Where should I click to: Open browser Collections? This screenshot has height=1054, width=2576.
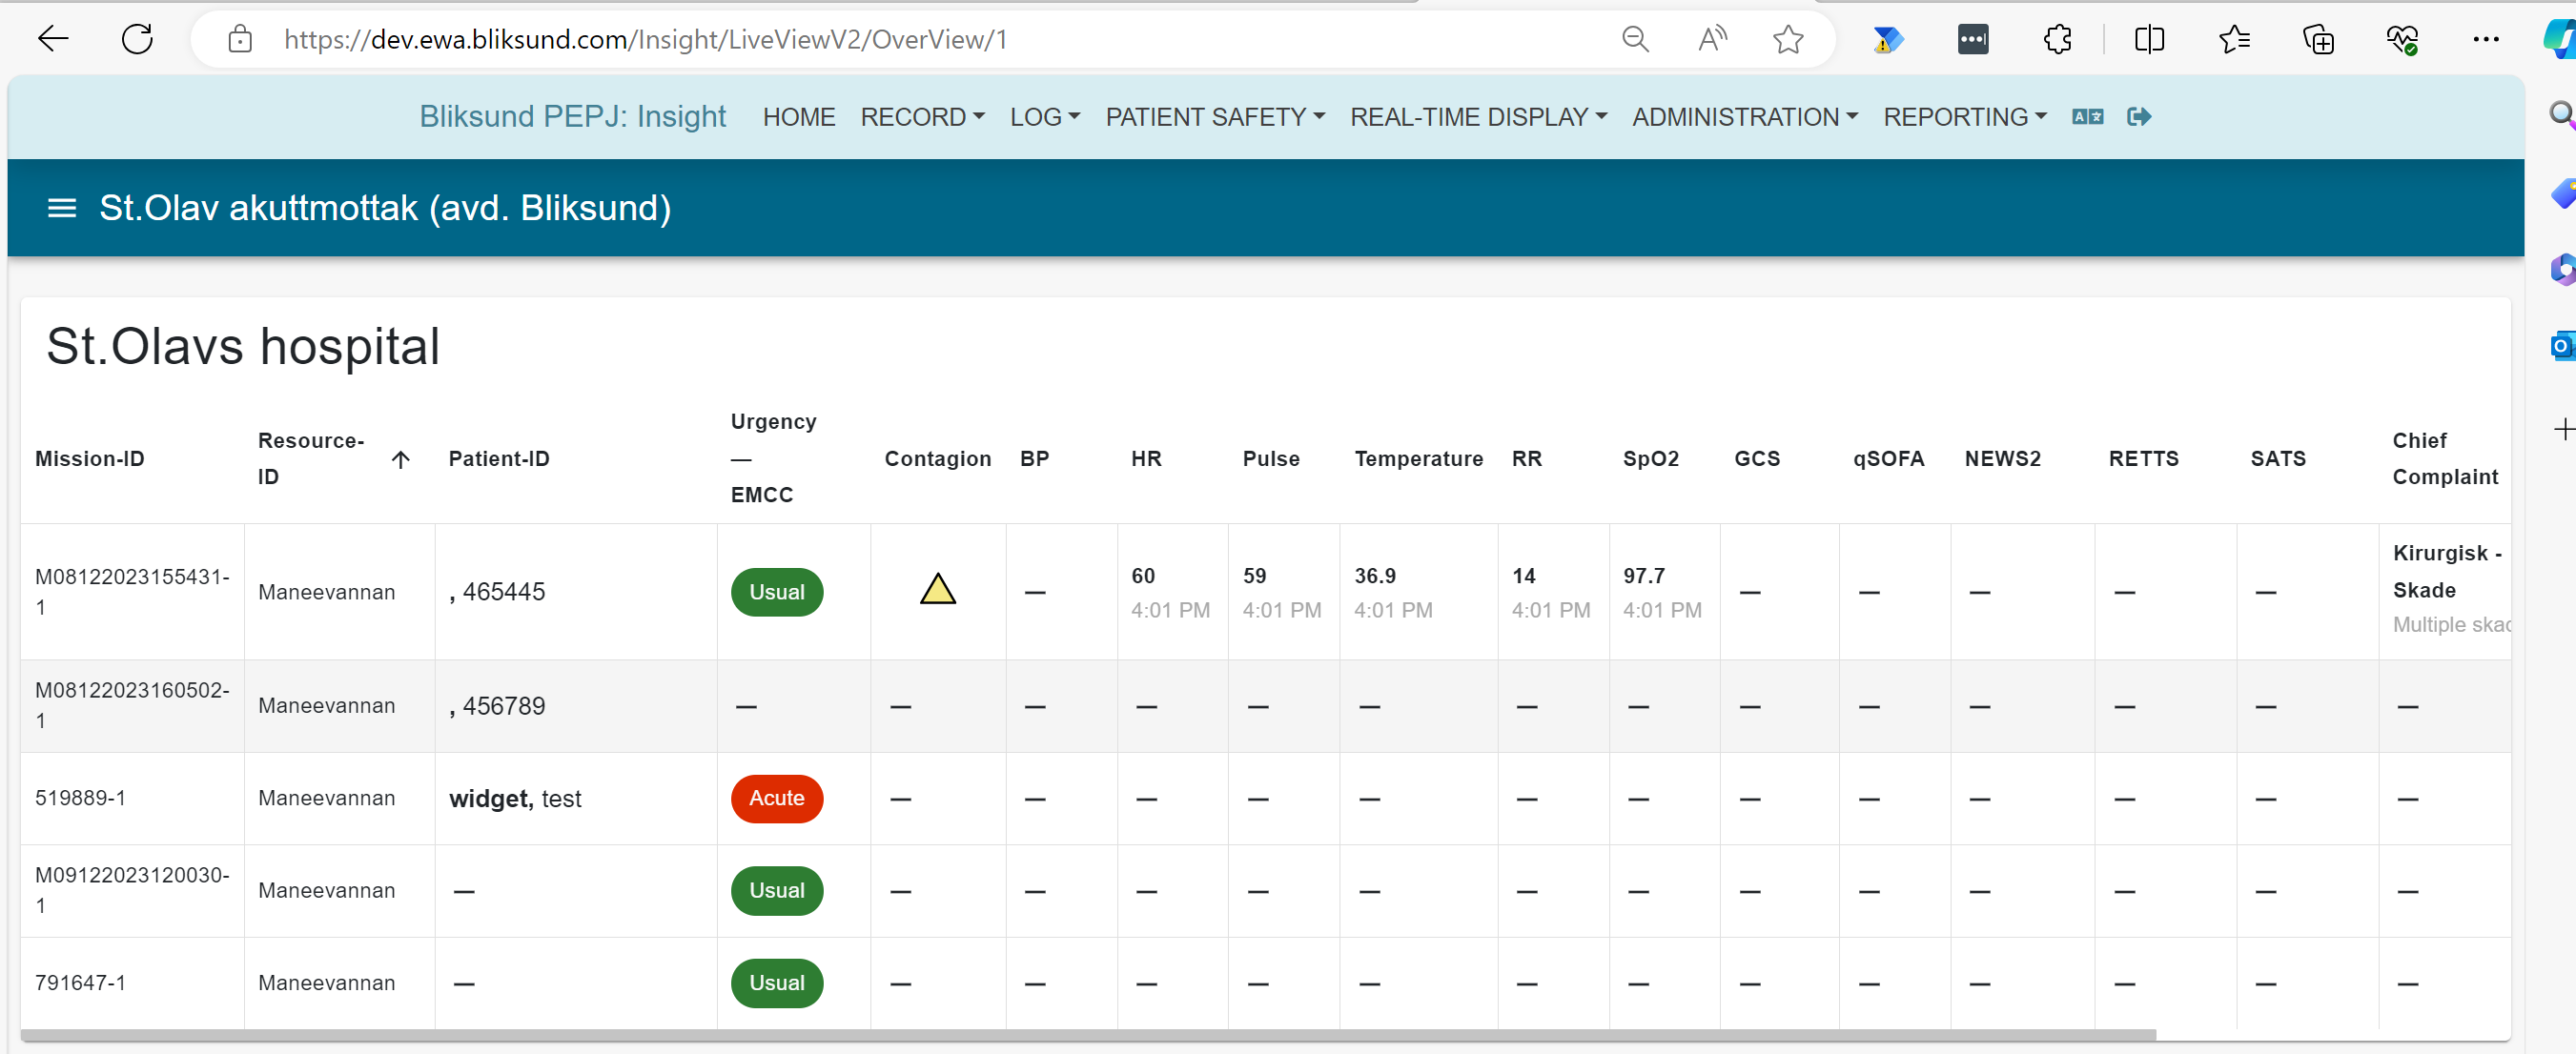(2318, 39)
